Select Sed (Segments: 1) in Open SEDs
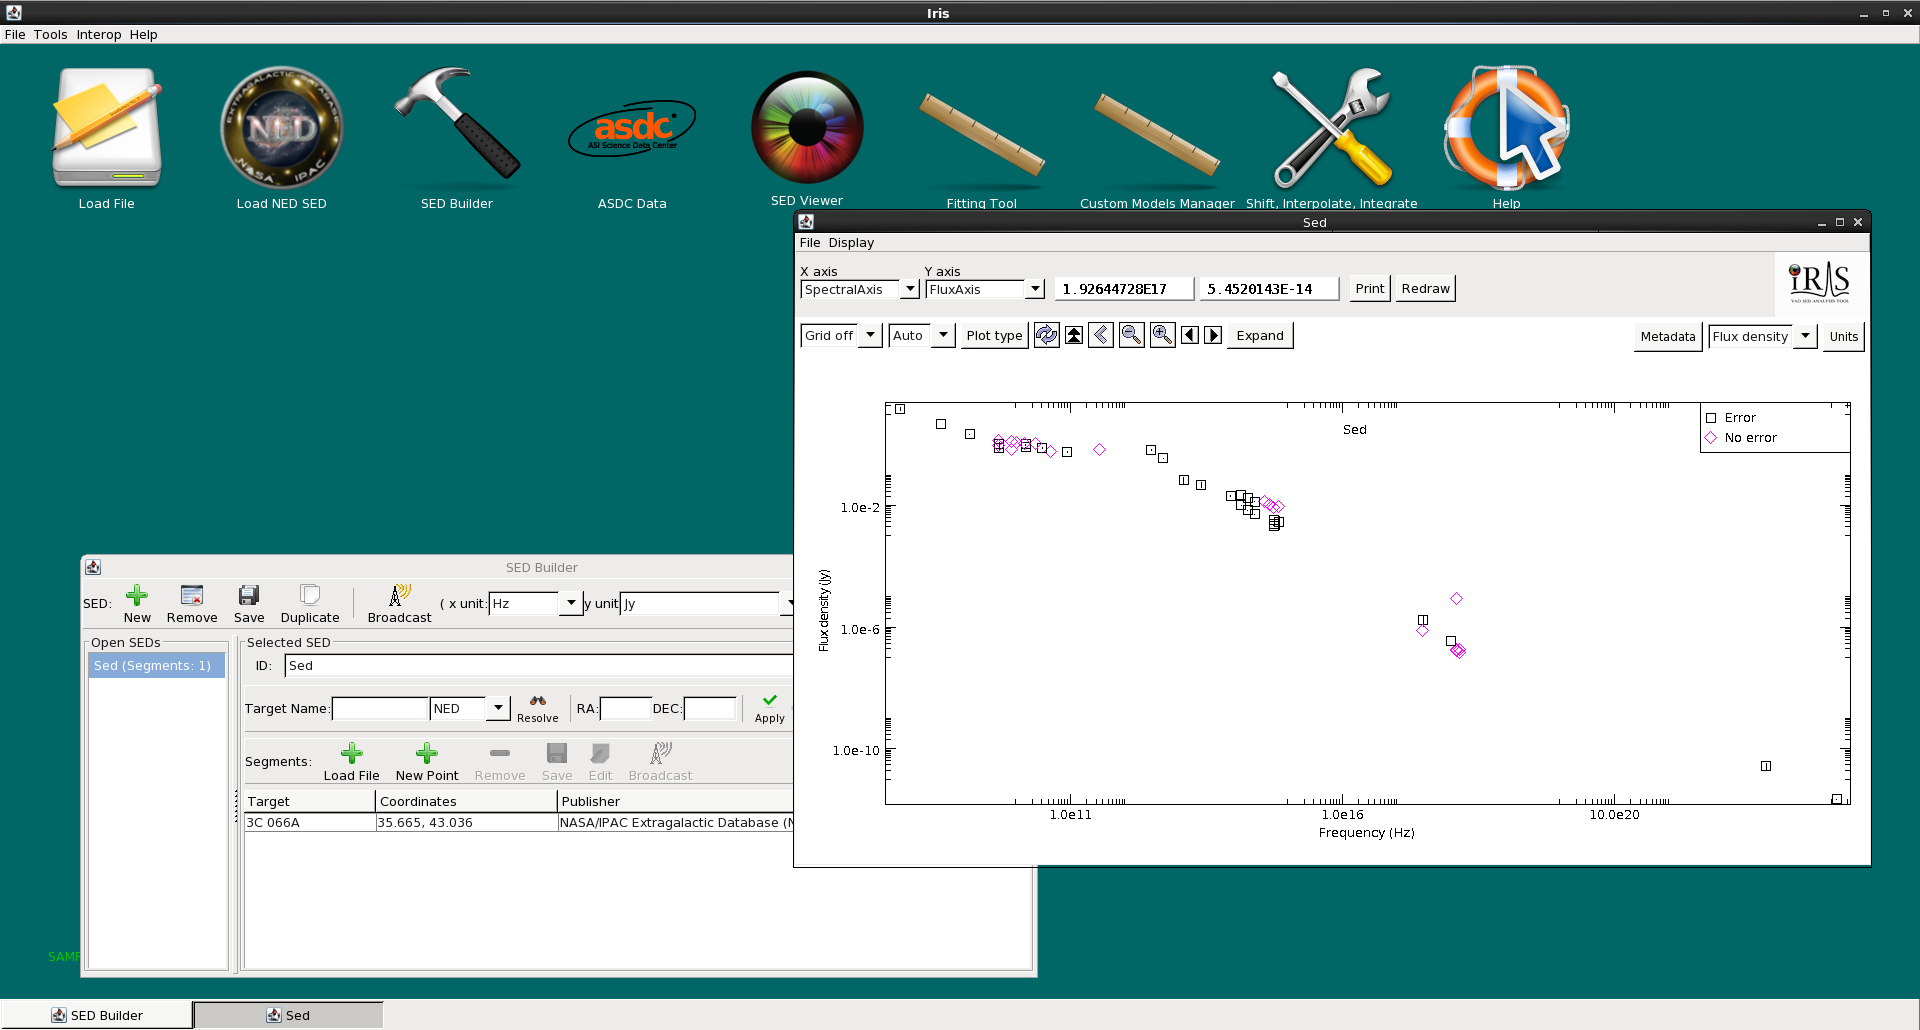Image resolution: width=1920 pixels, height=1030 pixels. (x=157, y=666)
